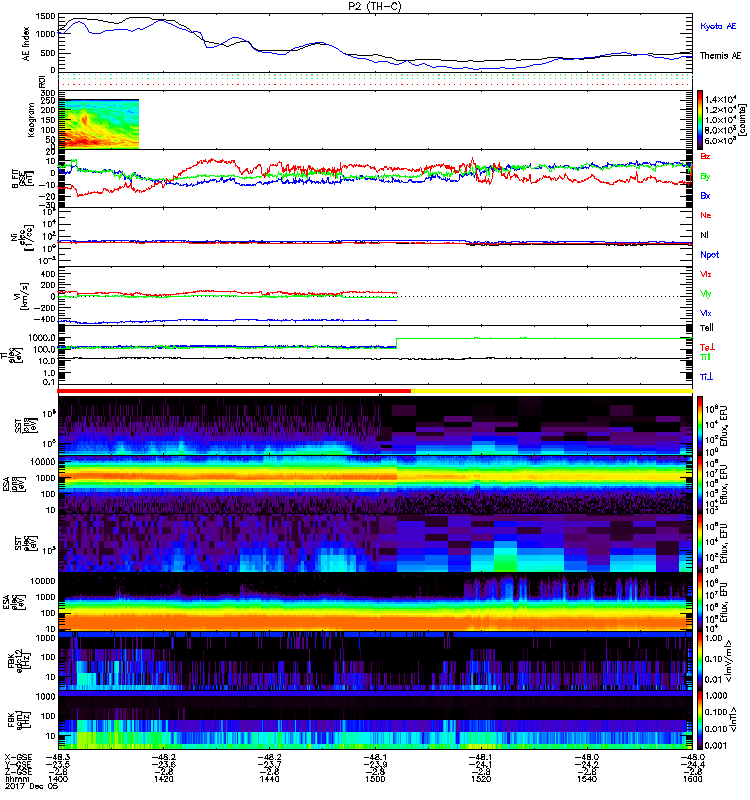This screenshot has height=800, width=750.
Task: Select the green Viy velocity legend
Action: click(706, 294)
